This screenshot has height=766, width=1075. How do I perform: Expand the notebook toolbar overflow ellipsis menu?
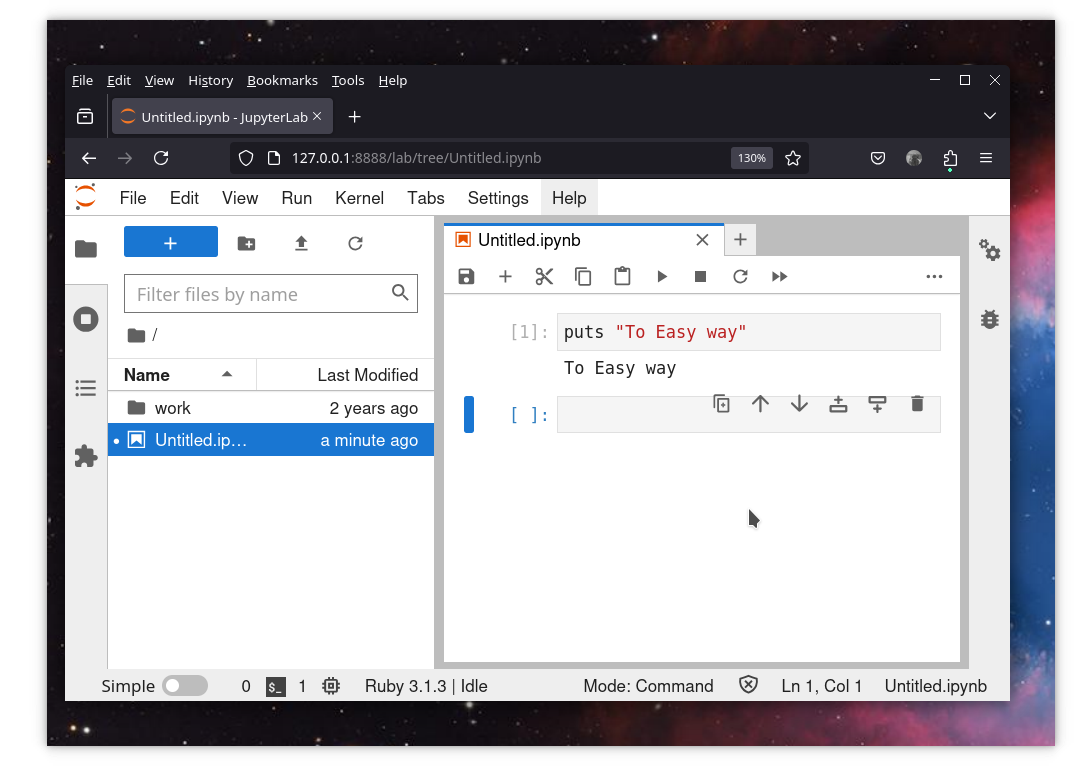tap(934, 277)
